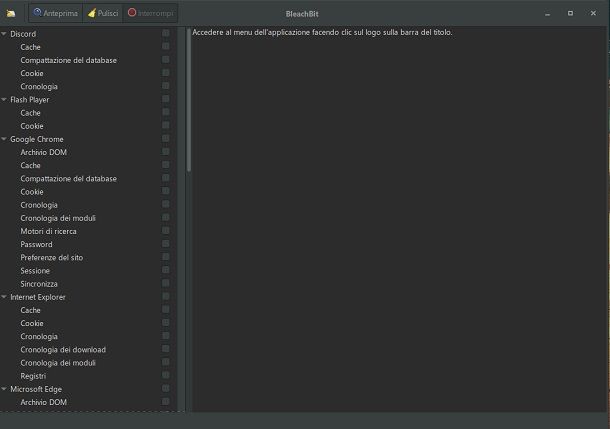The height and width of the screenshot is (429, 610).
Task: Tick the Registri row checkbox
Action: click(x=166, y=375)
